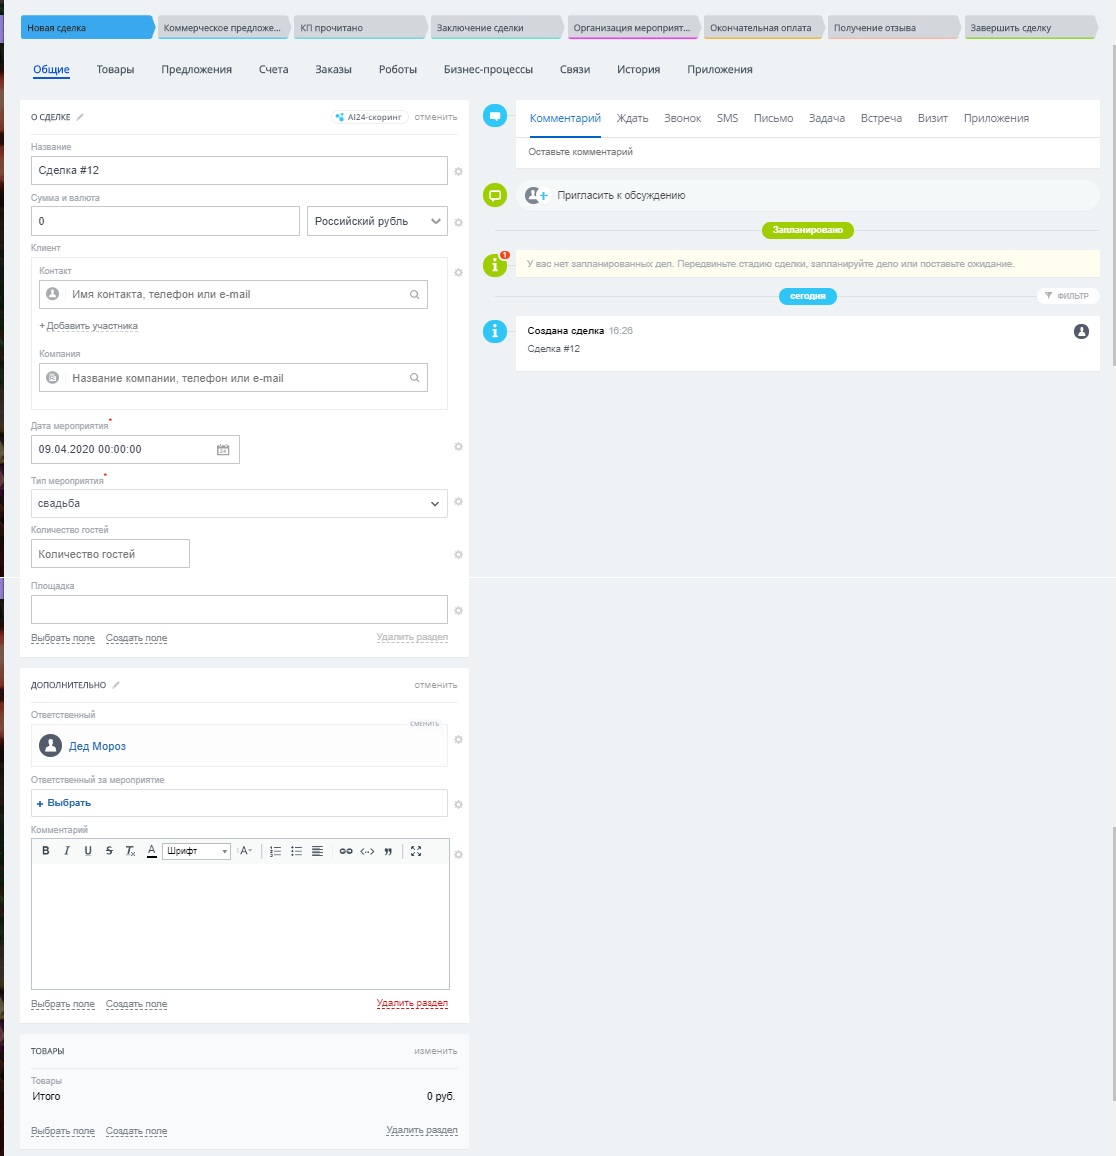Image resolution: width=1116 pixels, height=1156 pixels.
Task: Select Задача in timeline activity tabs
Action: point(826,118)
